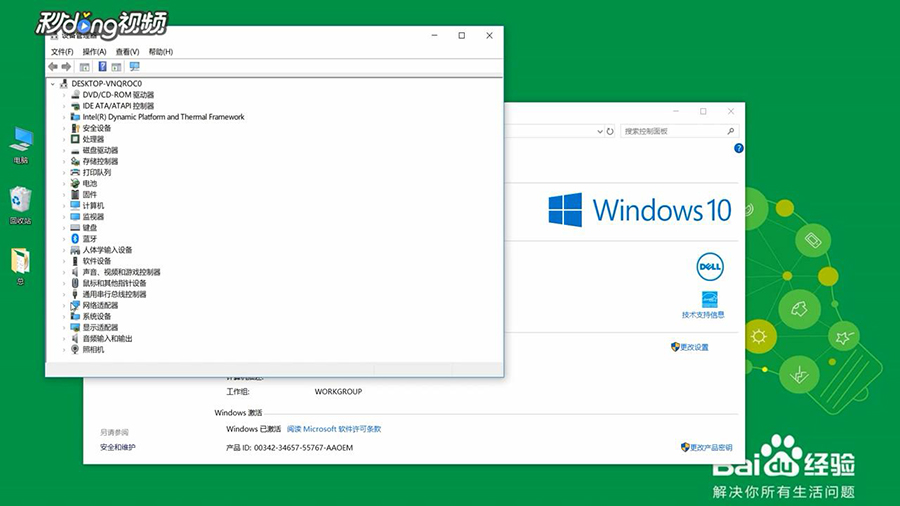Click the search magnifier in Control Panel
The image size is (900, 506).
[731, 131]
